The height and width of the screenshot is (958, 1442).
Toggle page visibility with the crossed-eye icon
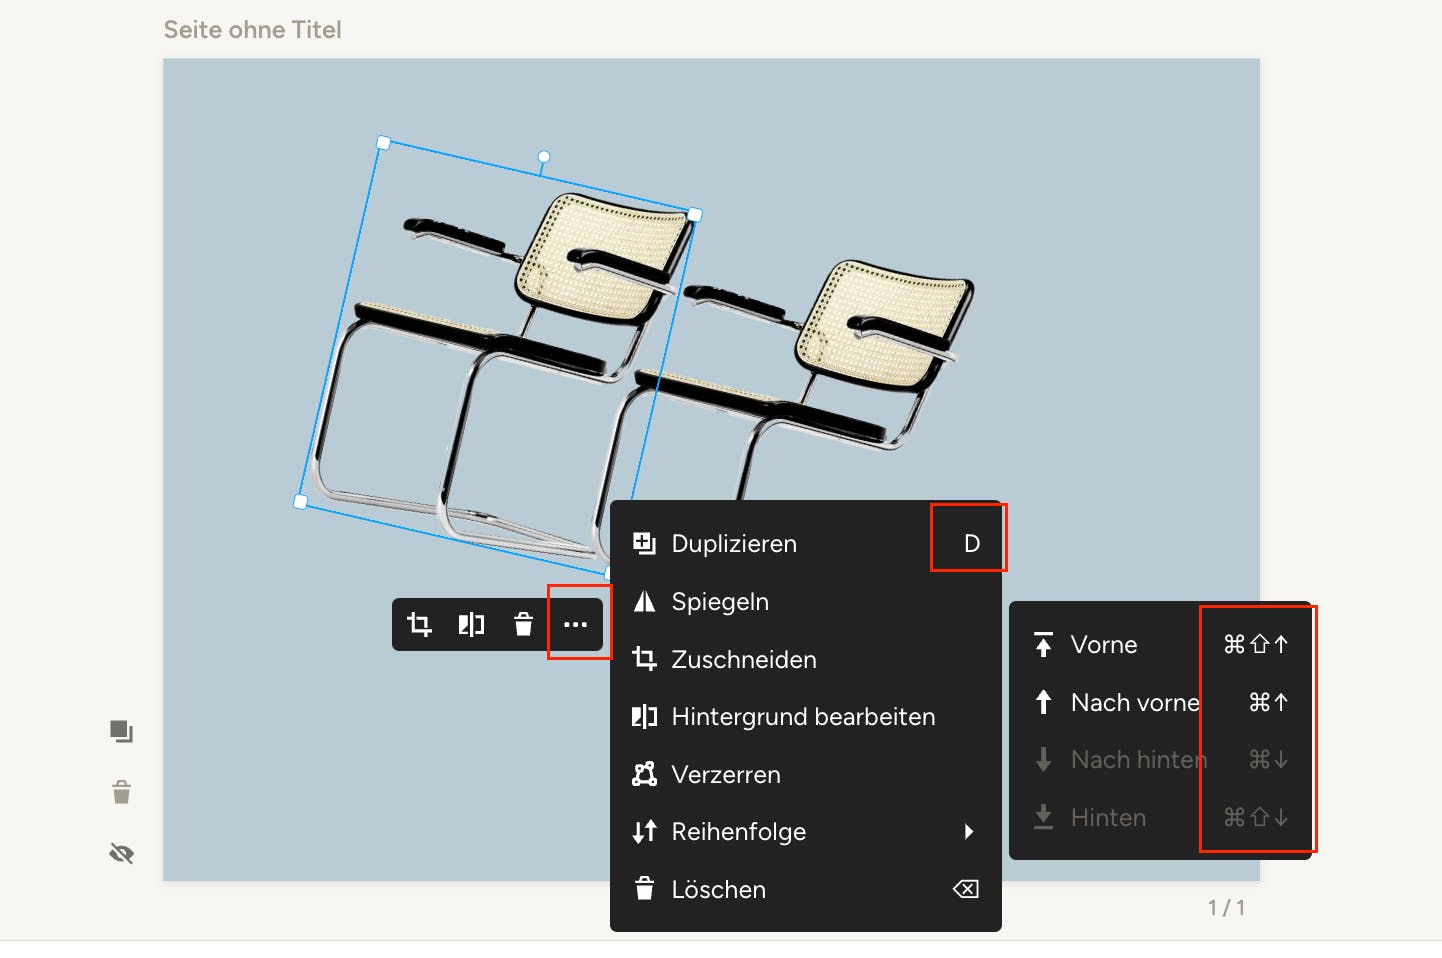121,854
